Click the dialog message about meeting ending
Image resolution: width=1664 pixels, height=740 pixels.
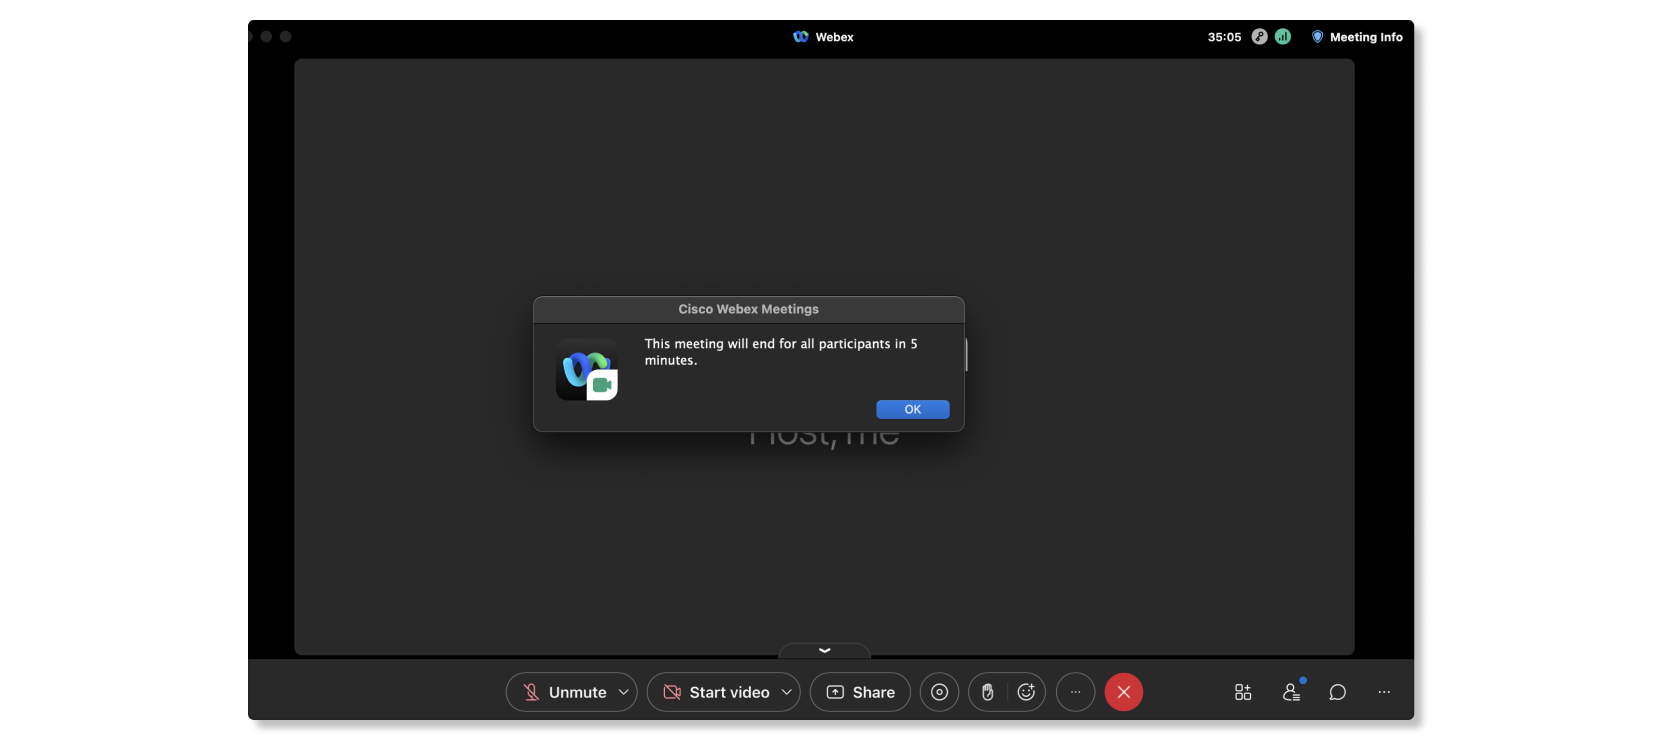pyautogui.click(x=781, y=352)
